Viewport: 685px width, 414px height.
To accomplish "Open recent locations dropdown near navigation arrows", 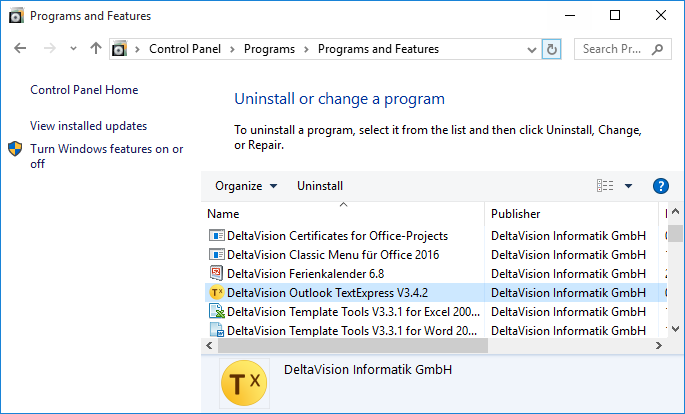I will tap(73, 49).
